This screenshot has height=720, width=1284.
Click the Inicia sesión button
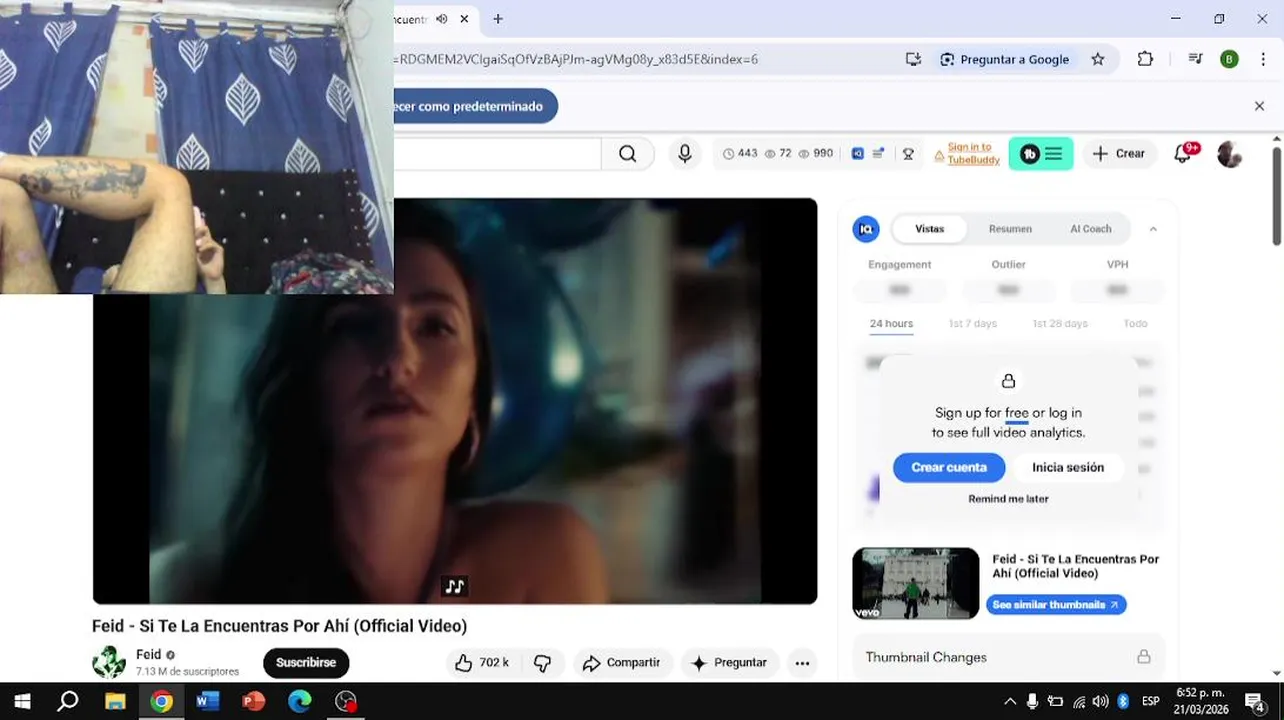tap(1068, 467)
